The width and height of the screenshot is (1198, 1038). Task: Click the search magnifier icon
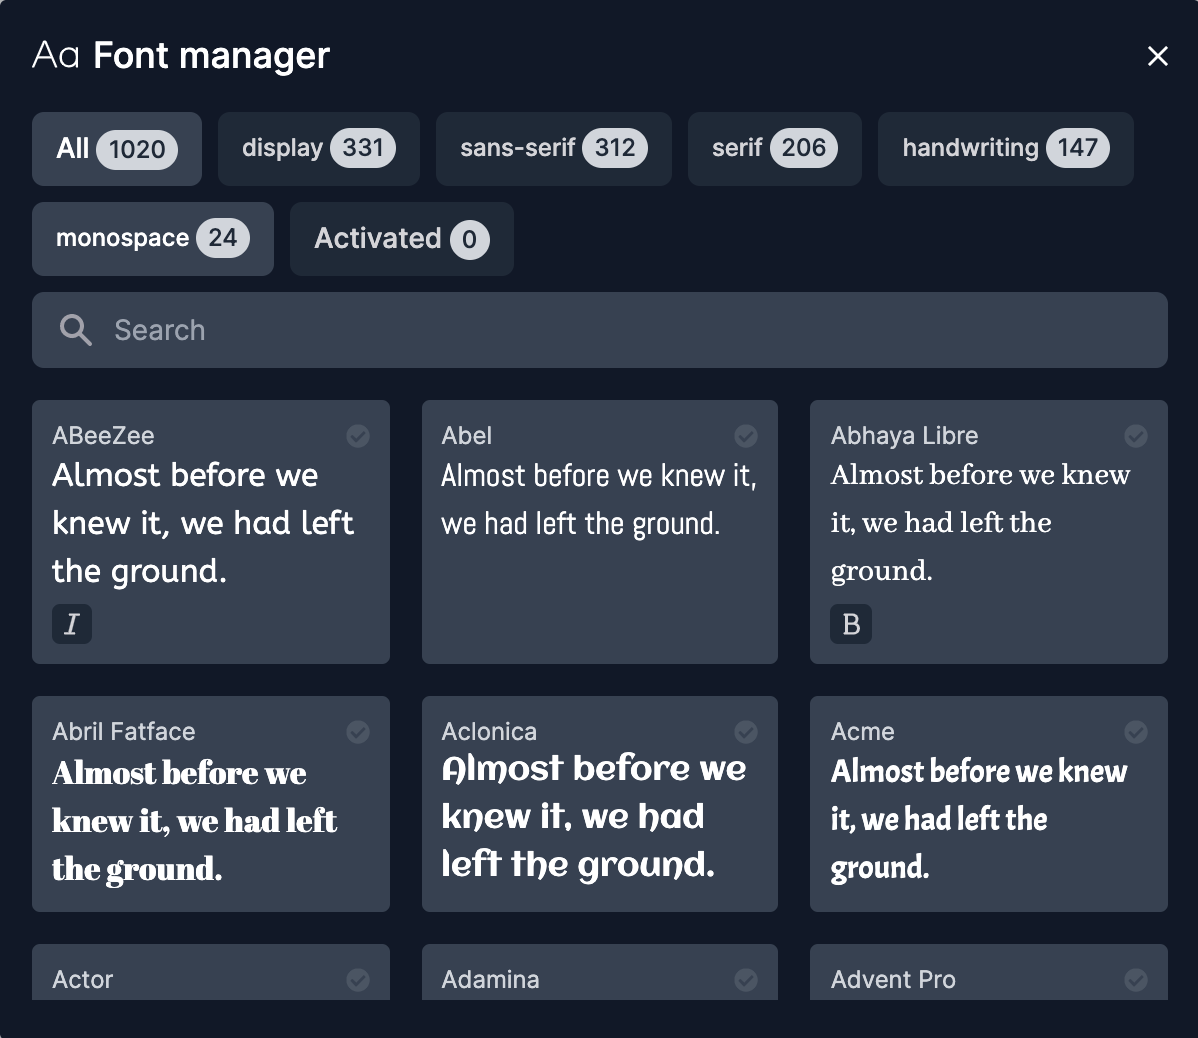[76, 330]
